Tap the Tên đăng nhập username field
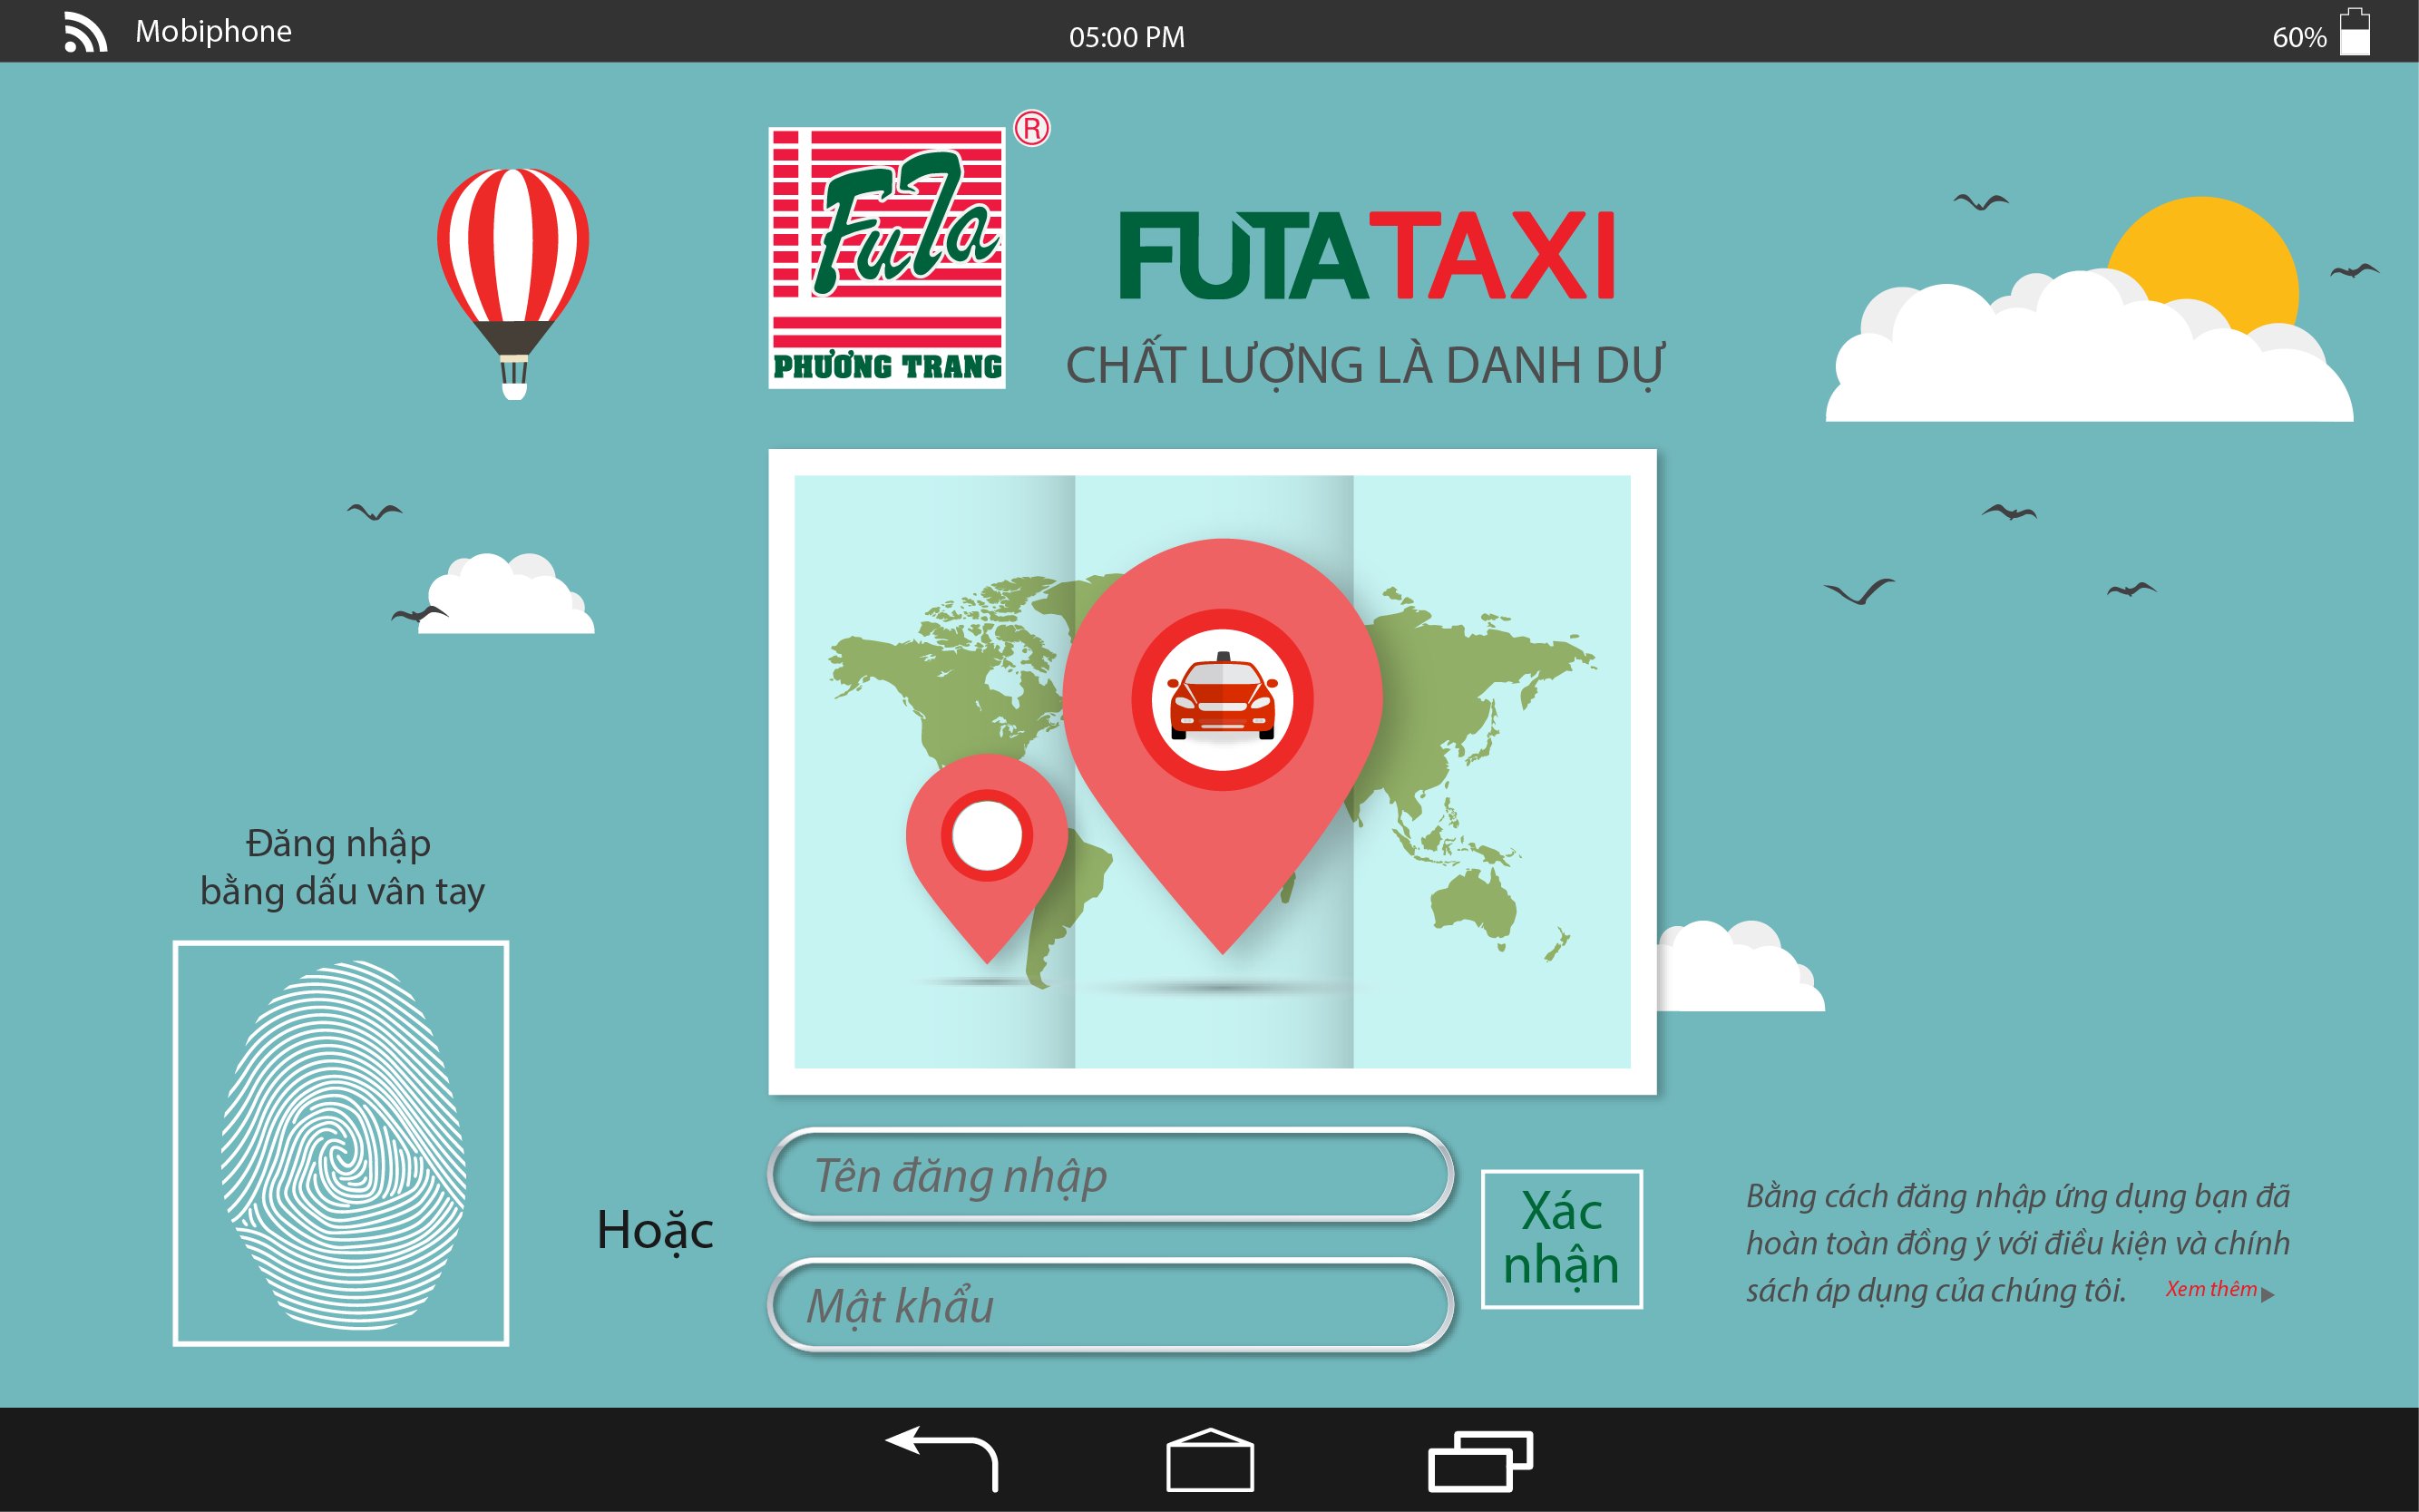Screen dimensions: 2419x1512 (1110, 1177)
